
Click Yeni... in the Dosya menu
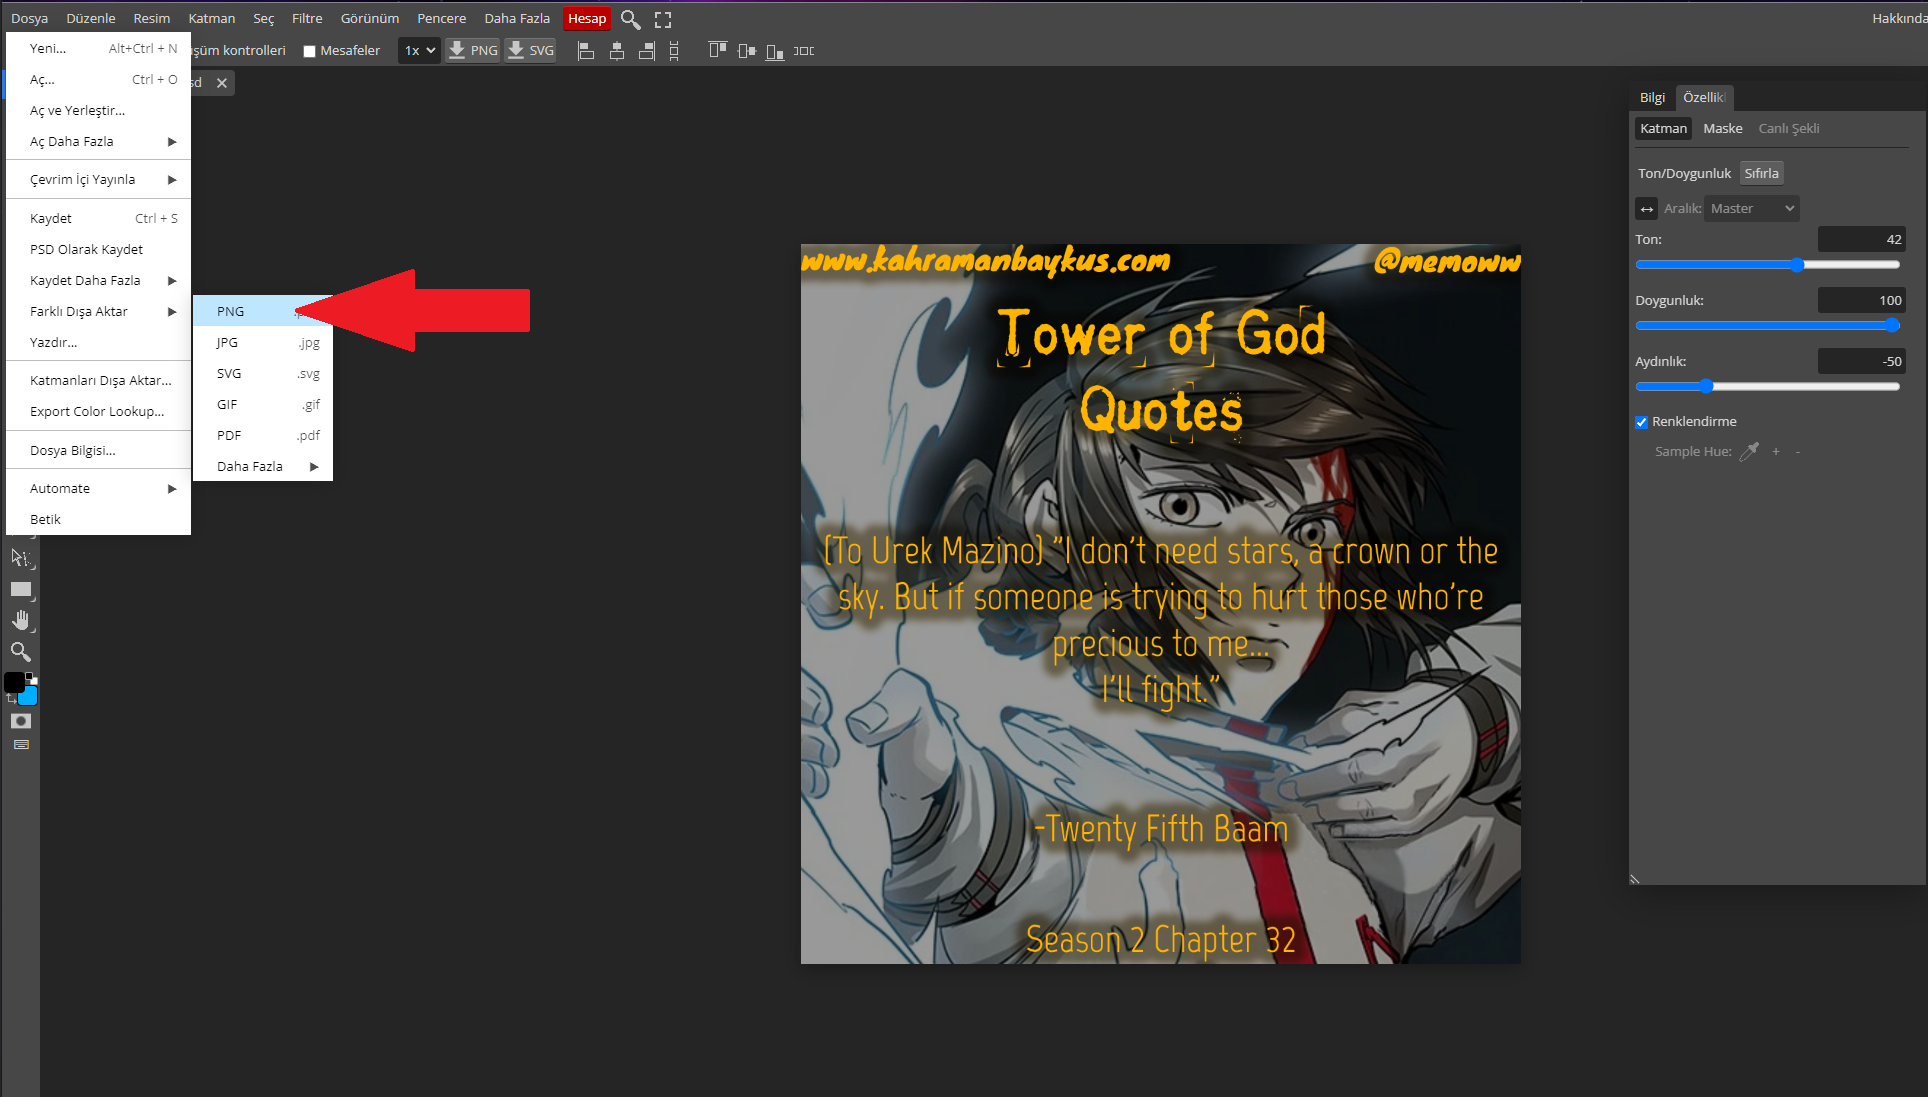(98, 49)
